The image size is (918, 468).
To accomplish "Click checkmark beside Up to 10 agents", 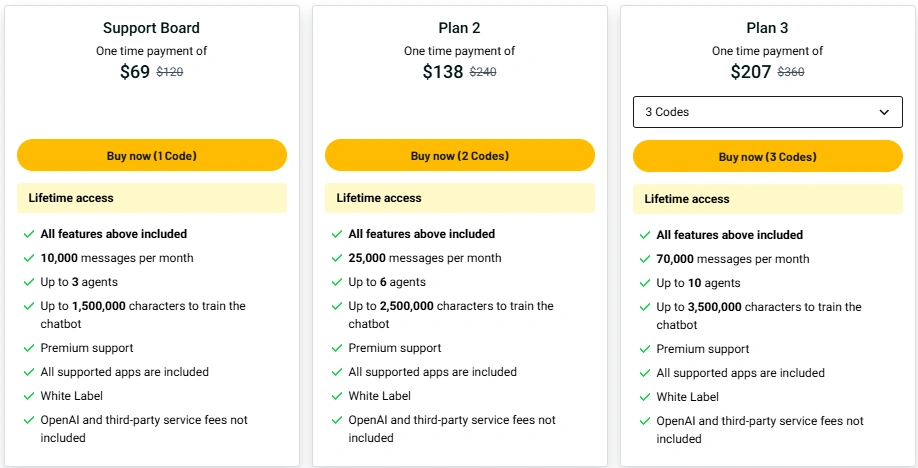I will (645, 283).
